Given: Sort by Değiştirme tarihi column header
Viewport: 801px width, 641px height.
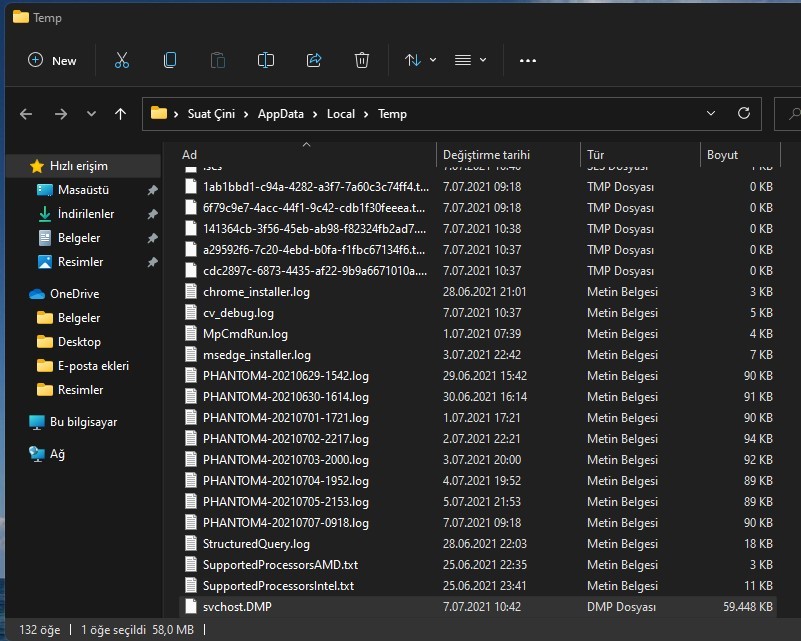Looking at the screenshot, I should (486, 155).
